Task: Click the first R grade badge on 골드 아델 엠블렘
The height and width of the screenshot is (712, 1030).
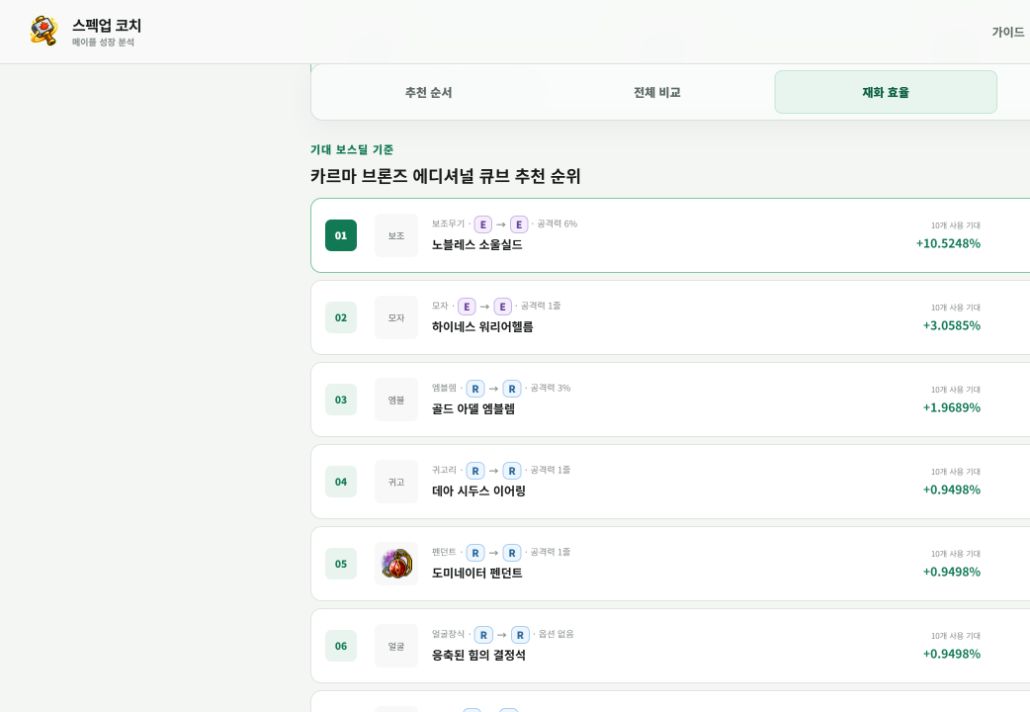Action: pyautogui.click(x=475, y=389)
